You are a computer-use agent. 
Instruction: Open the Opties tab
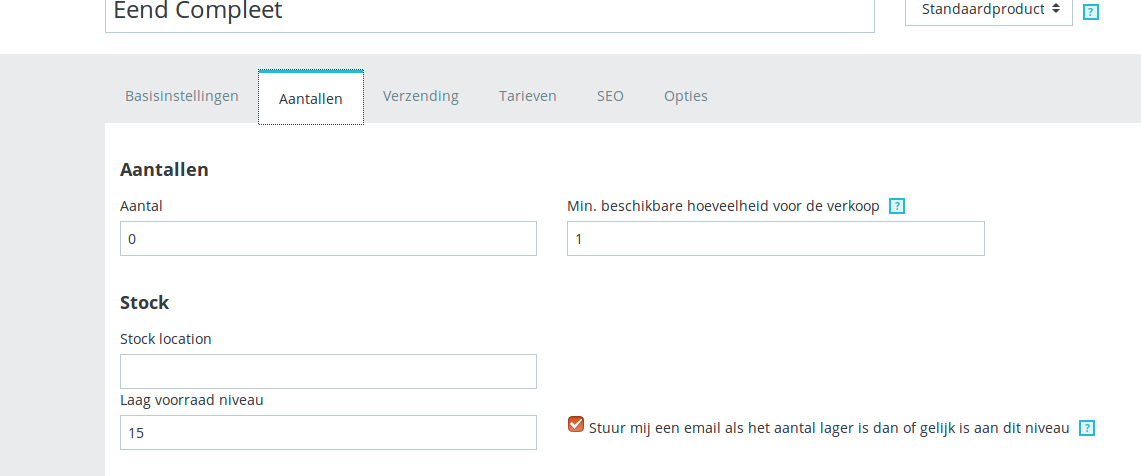pos(686,96)
